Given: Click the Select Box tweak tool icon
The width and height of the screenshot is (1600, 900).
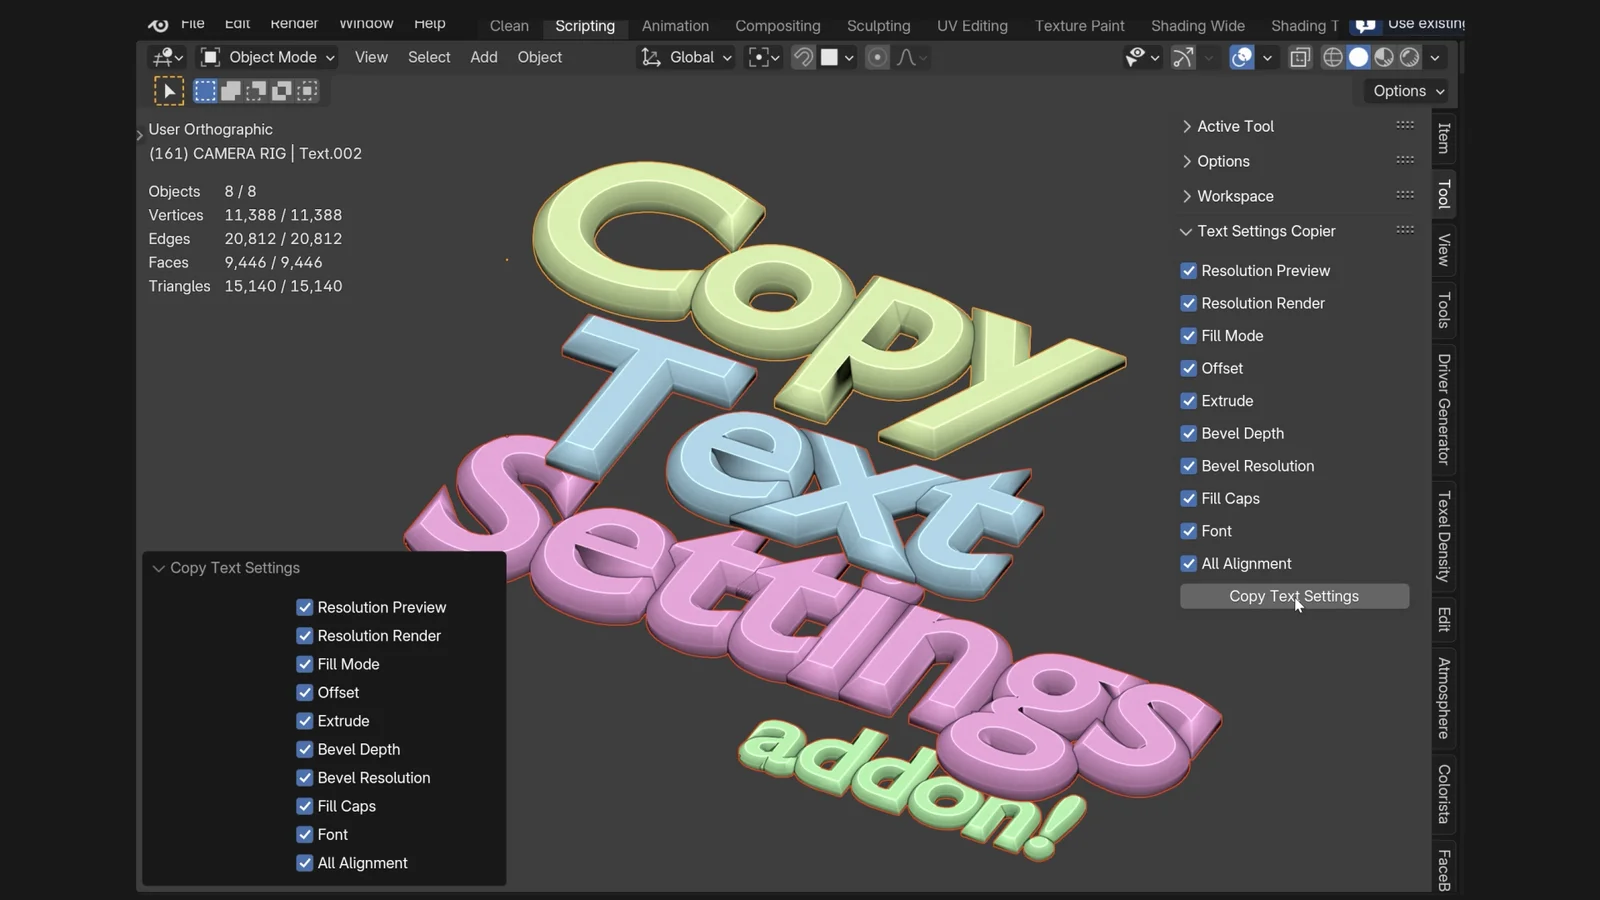Looking at the screenshot, I should [x=169, y=92].
